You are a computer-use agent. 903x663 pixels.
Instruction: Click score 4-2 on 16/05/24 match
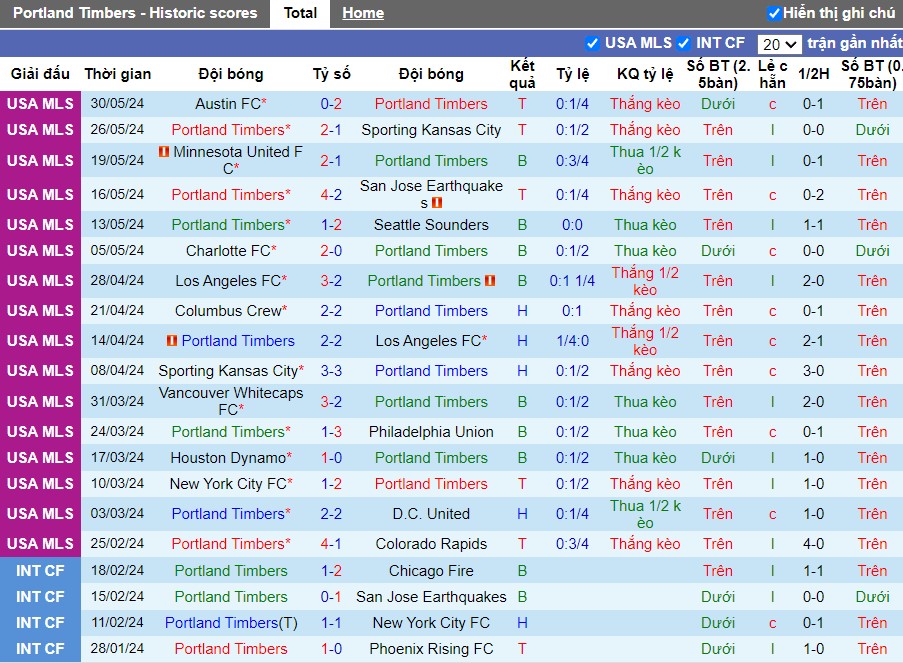pyautogui.click(x=331, y=195)
